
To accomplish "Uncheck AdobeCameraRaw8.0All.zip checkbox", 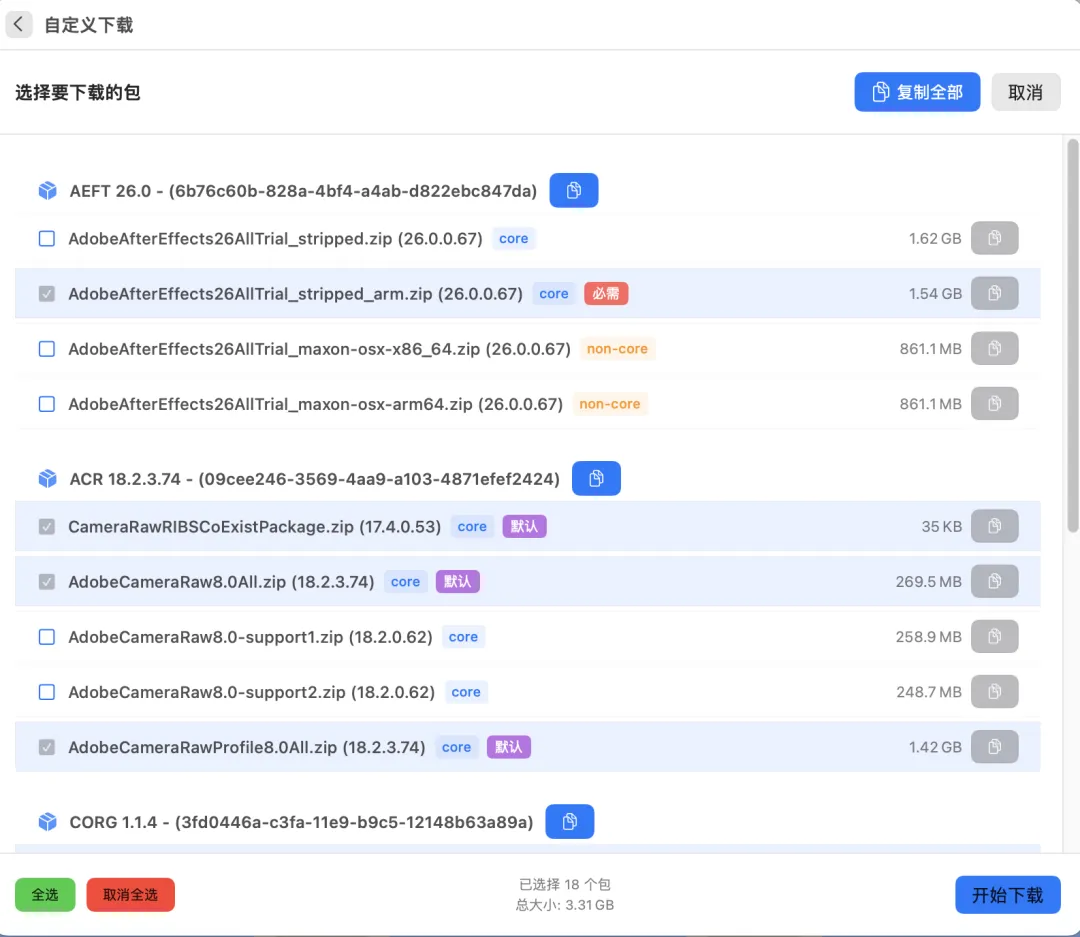I will click(47, 581).
